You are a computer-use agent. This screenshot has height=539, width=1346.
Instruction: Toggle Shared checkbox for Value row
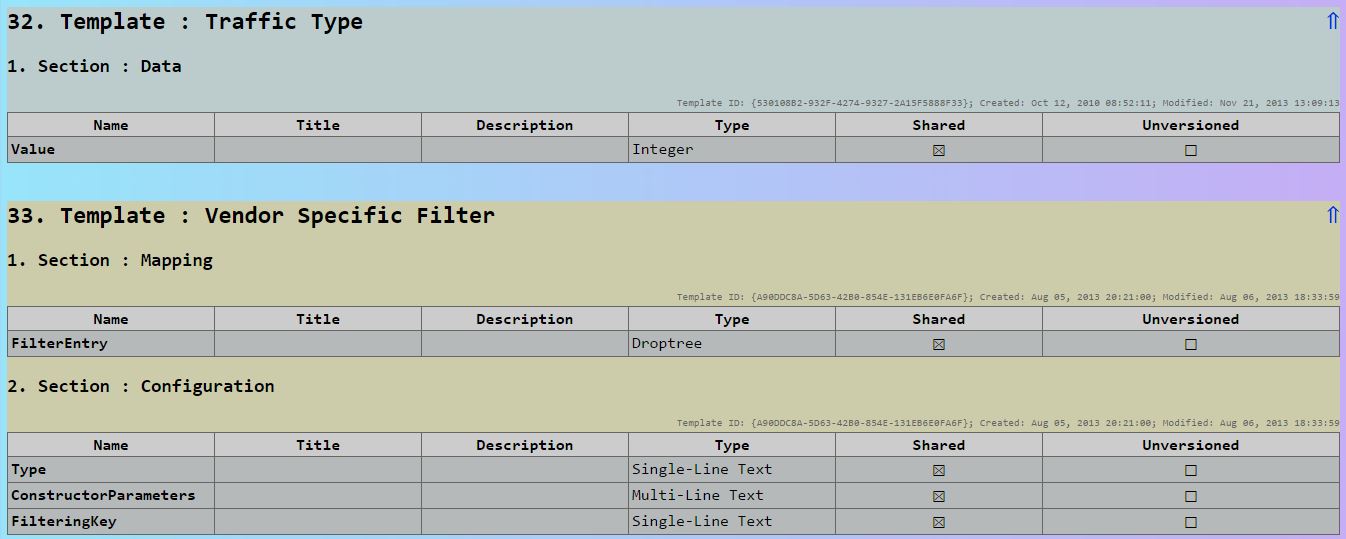[938, 150]
